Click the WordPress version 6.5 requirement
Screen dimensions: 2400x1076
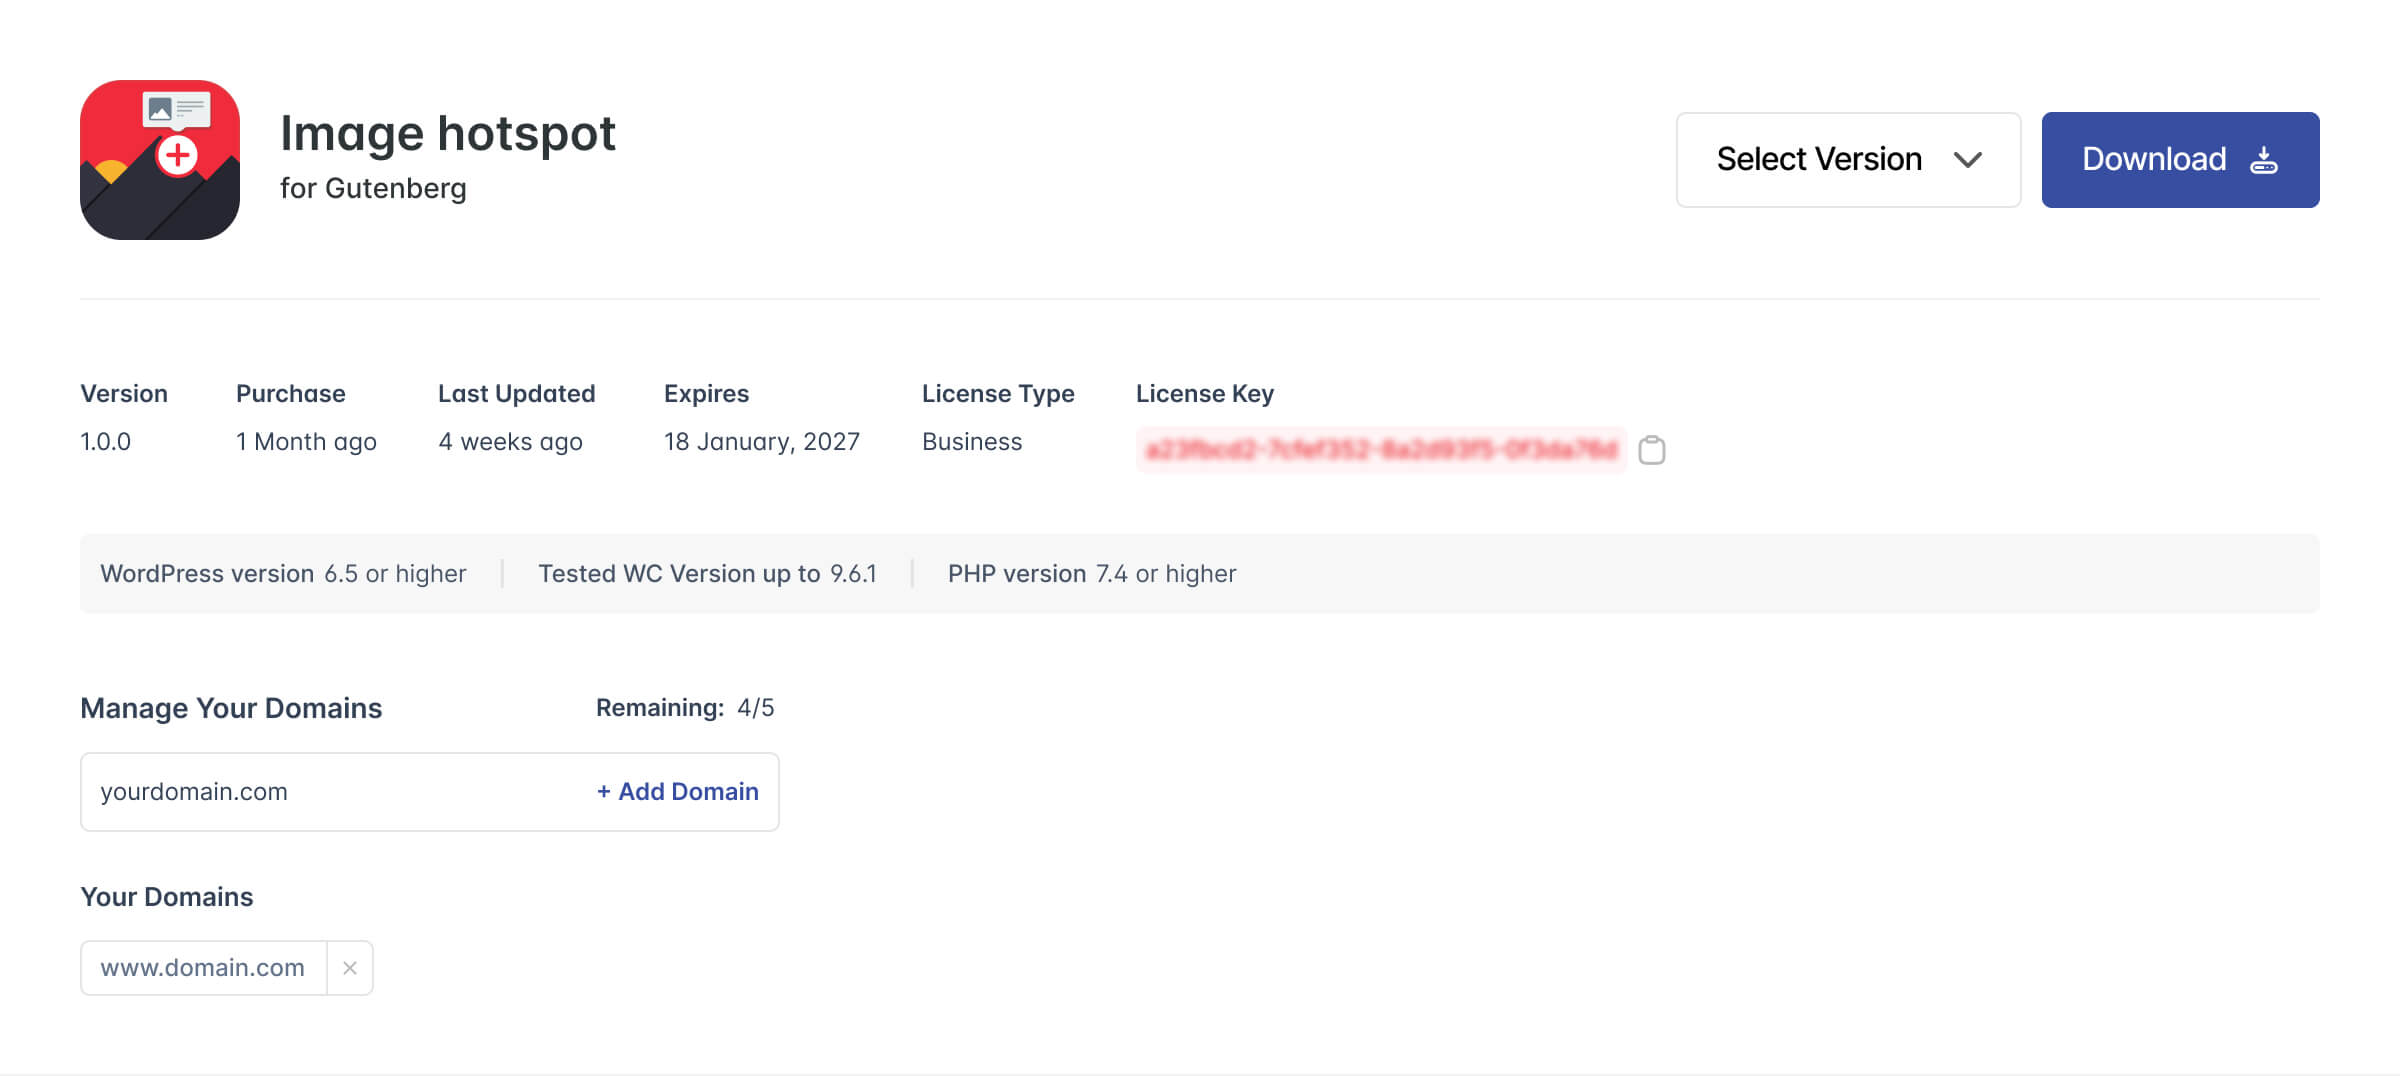click(x=282, y=573)
